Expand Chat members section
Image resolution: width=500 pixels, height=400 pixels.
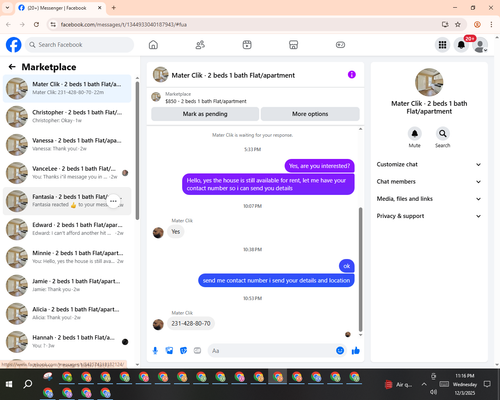[x=429, y=182]
